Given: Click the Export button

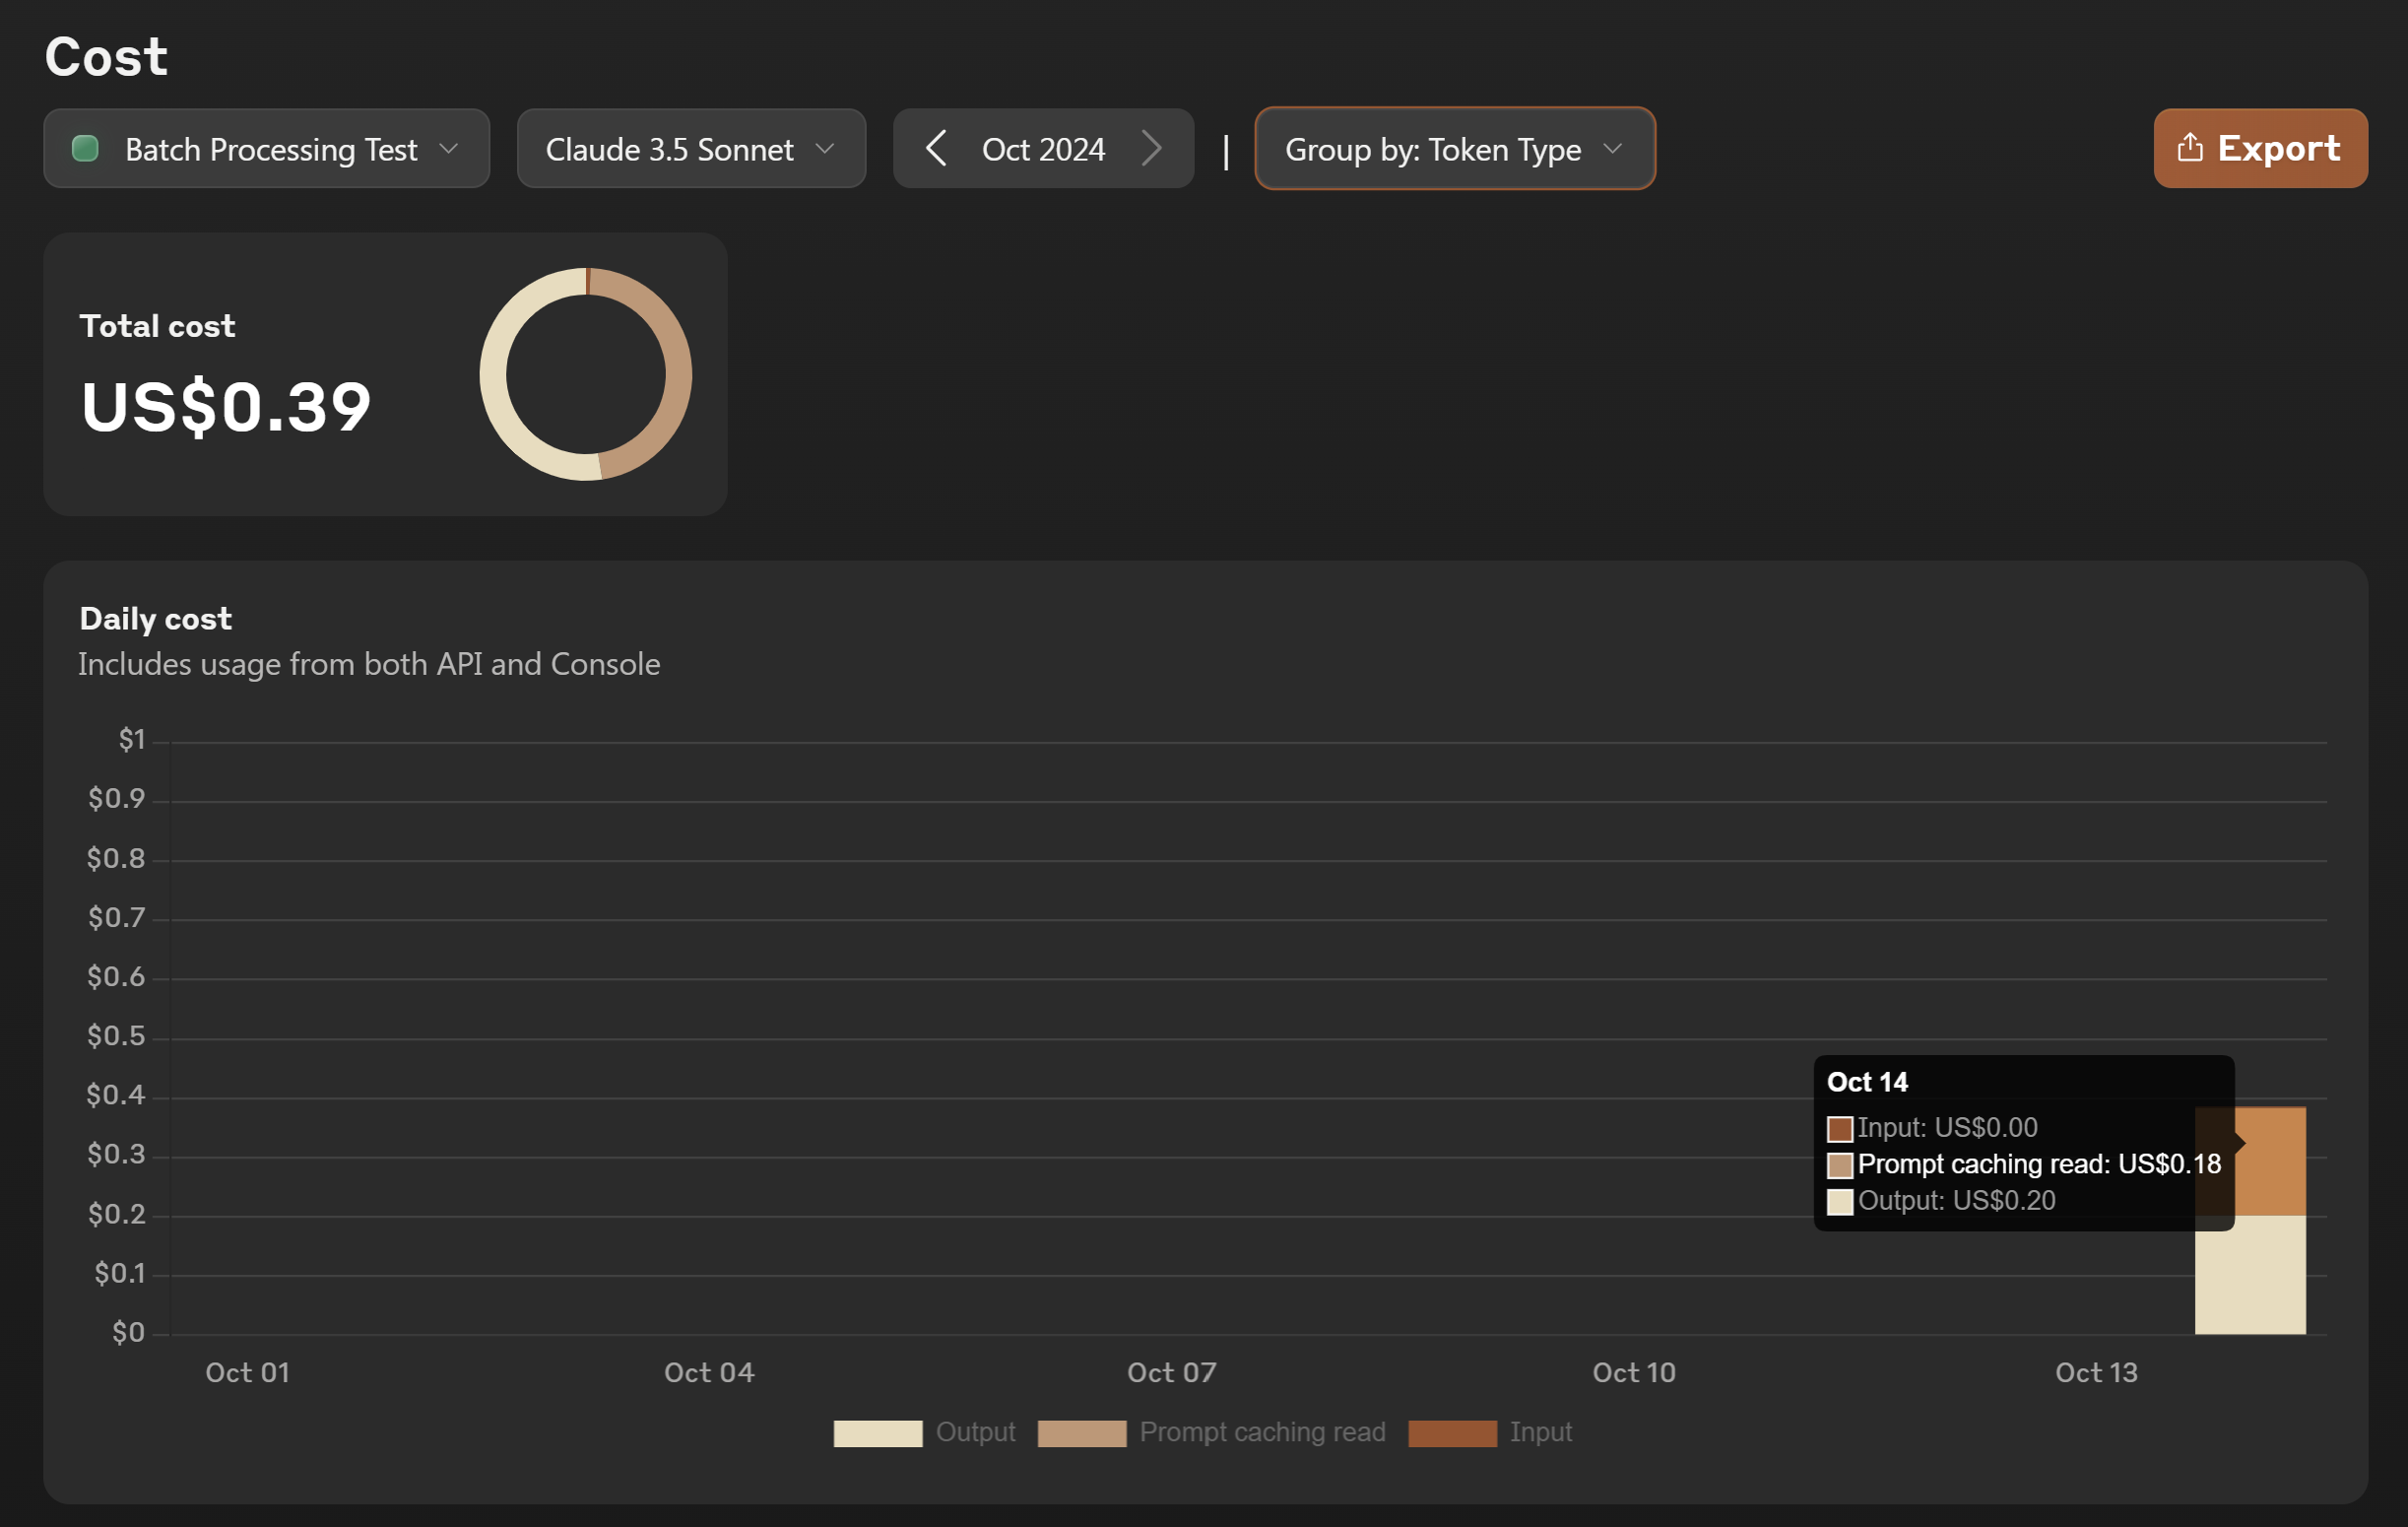Looking at the screenshot, I should point(2259,149).
